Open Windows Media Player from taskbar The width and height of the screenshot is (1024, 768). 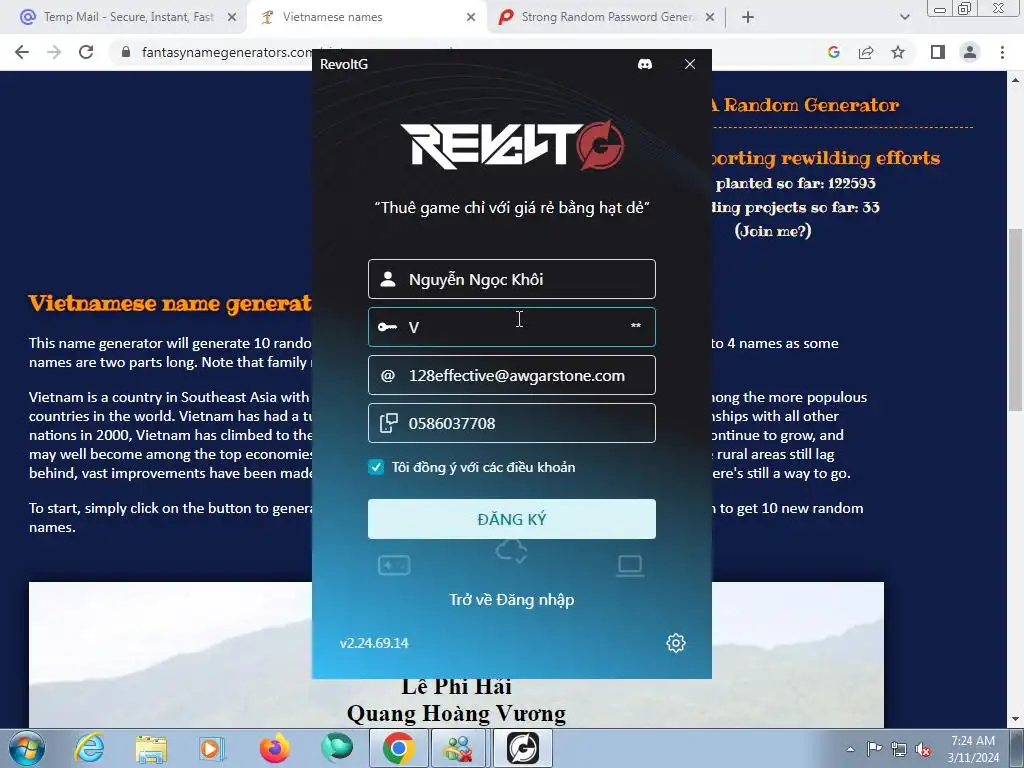[212, 748]
